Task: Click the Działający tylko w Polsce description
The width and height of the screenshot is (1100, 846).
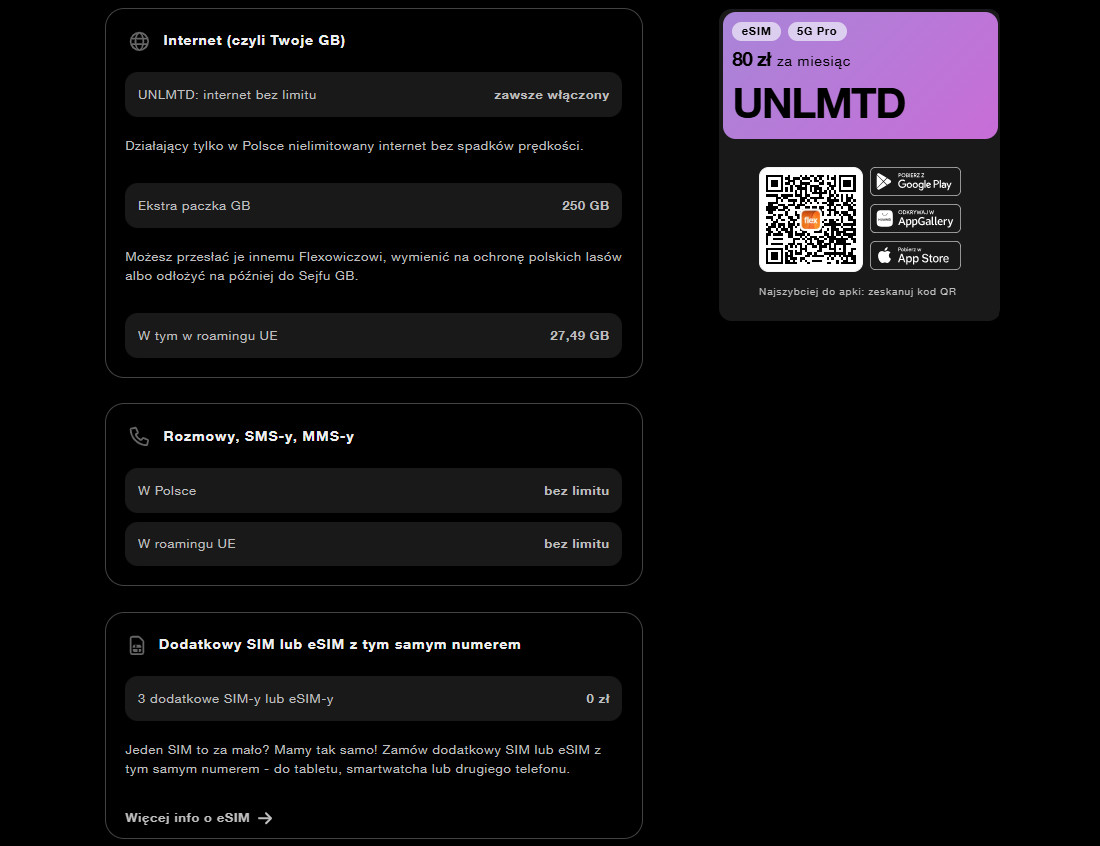Action: coord(354,146)
